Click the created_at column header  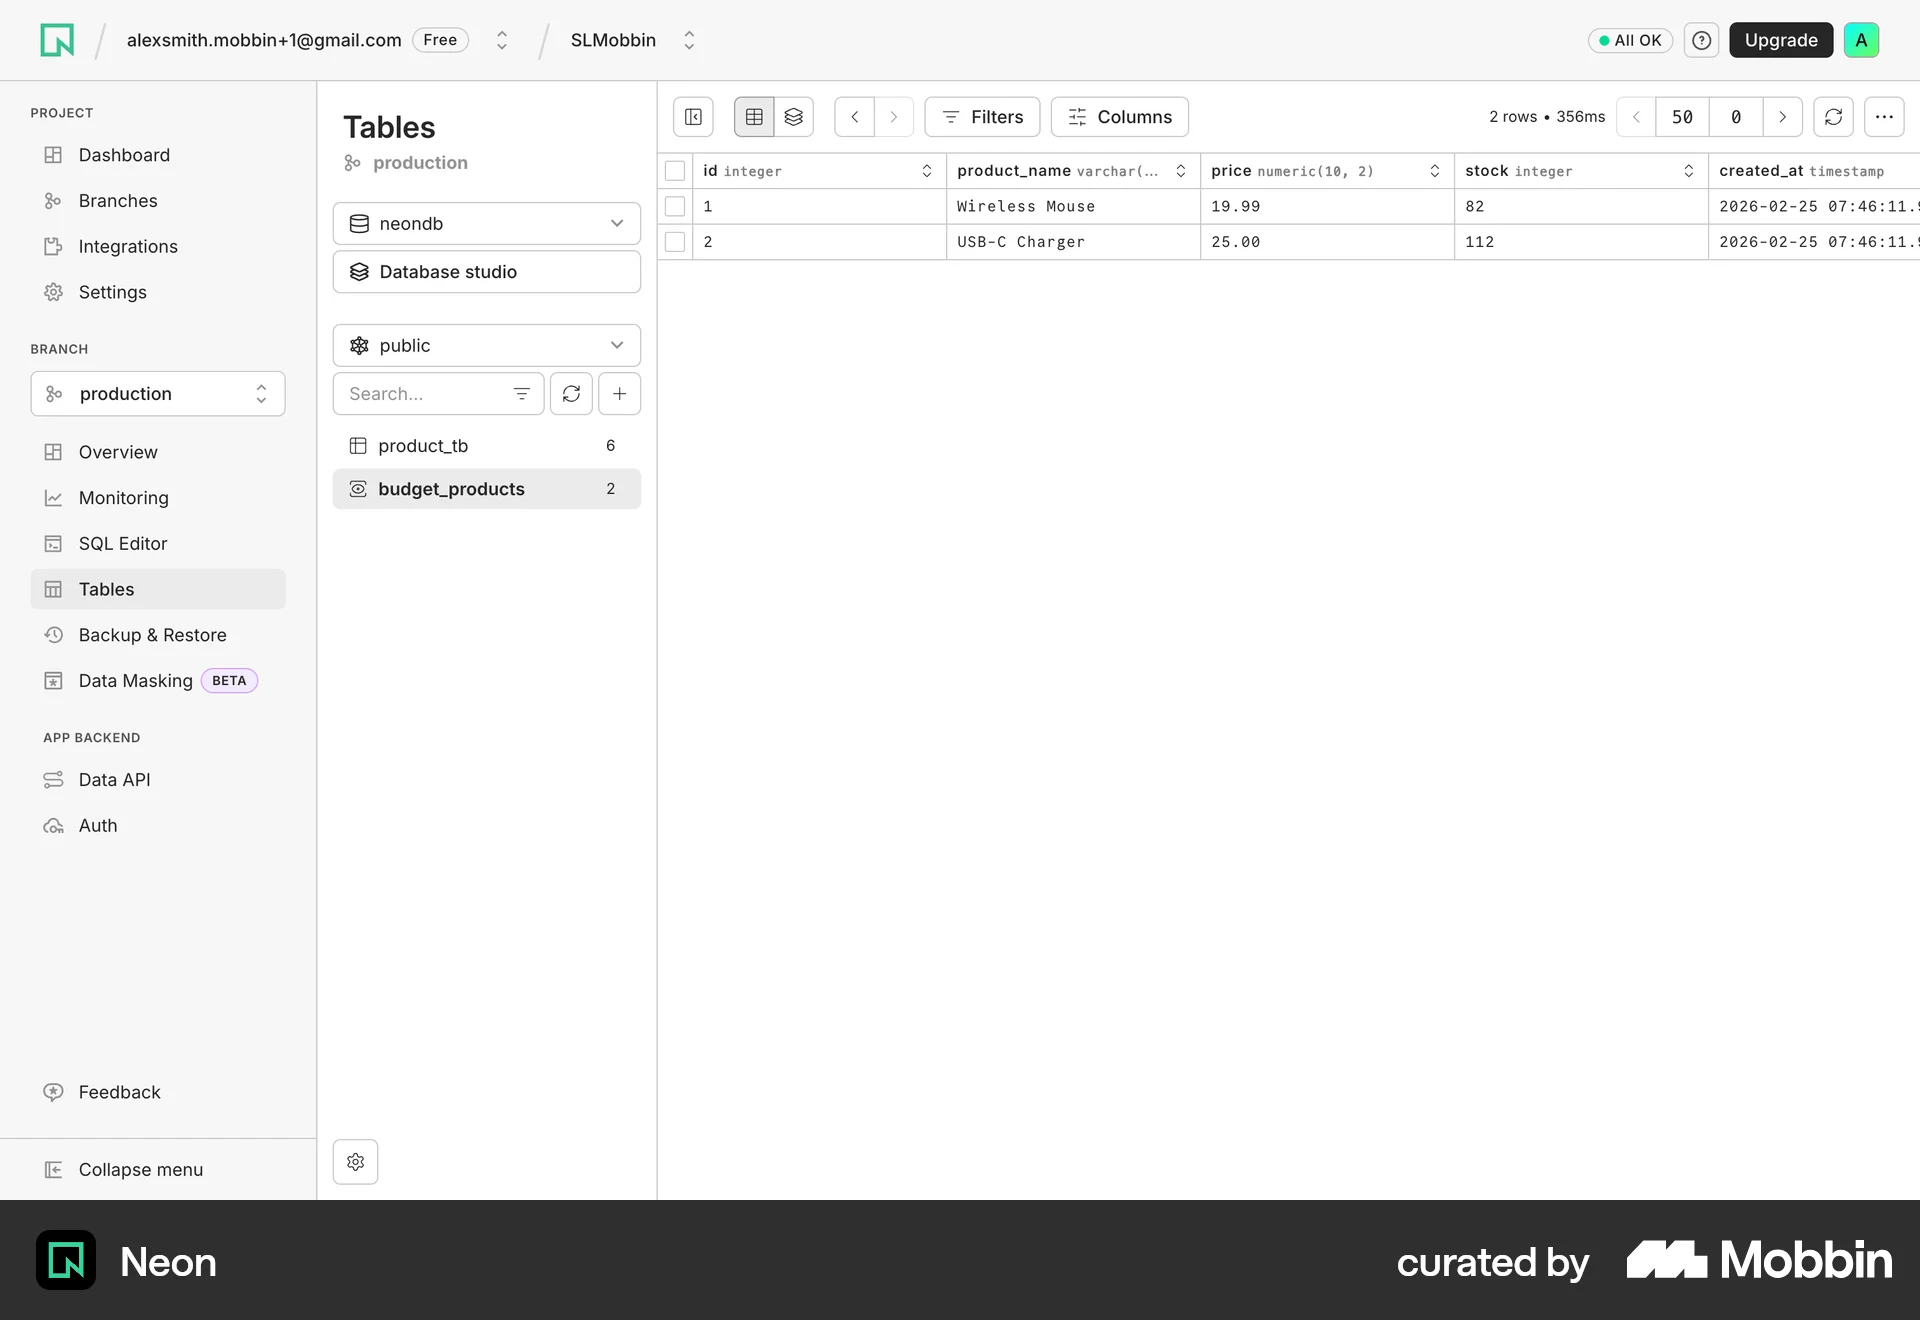[x=1814, y=171]
